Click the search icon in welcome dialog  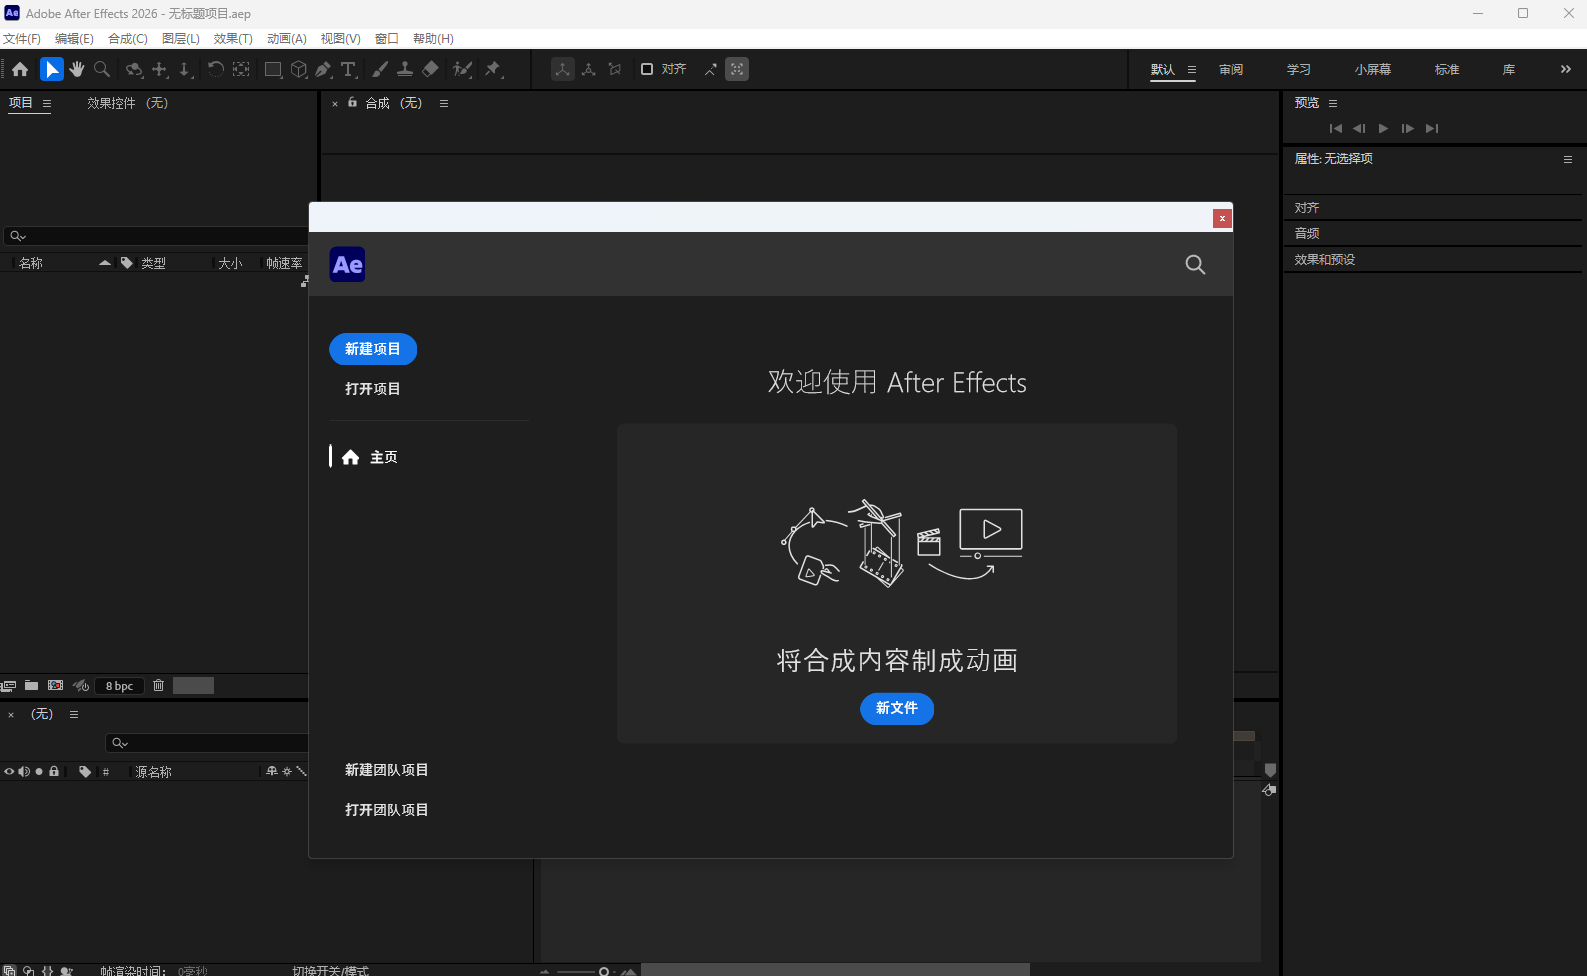(1195, 264)
